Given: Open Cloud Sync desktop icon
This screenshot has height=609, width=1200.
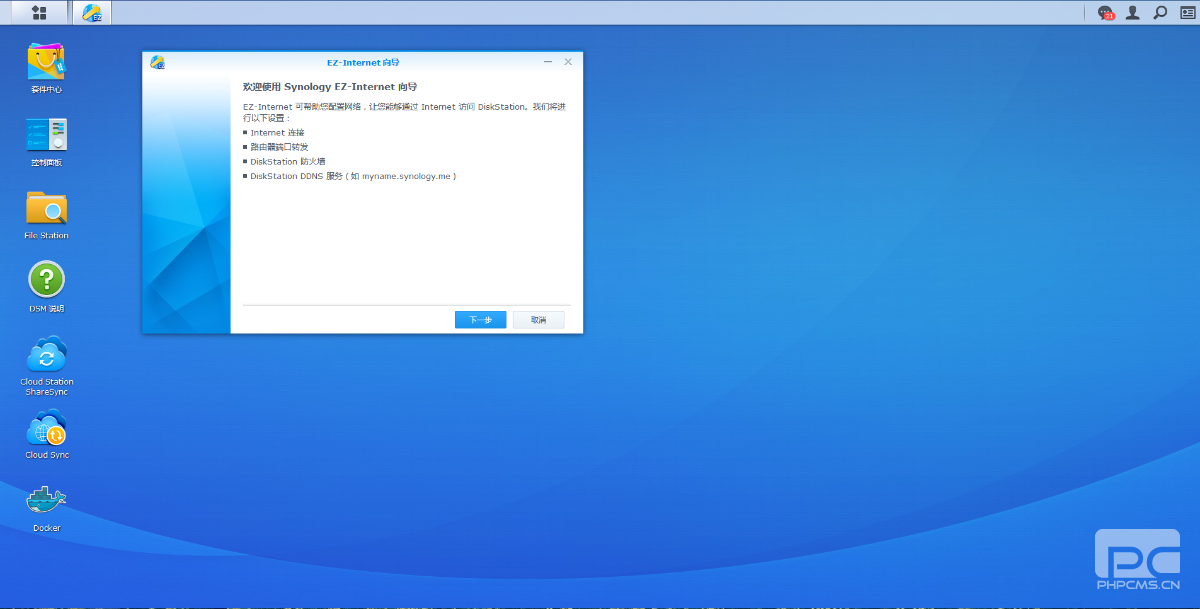Looking at the screenshot, I should pos(47,434).
